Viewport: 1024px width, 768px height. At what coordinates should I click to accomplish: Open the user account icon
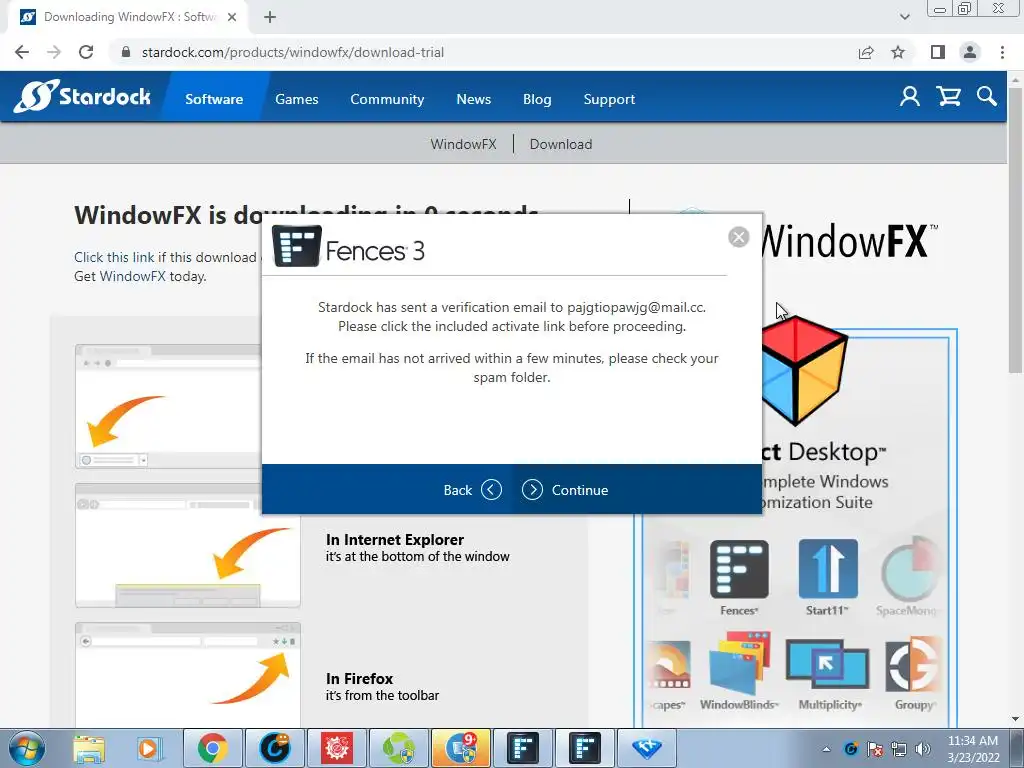pos(910,97)
